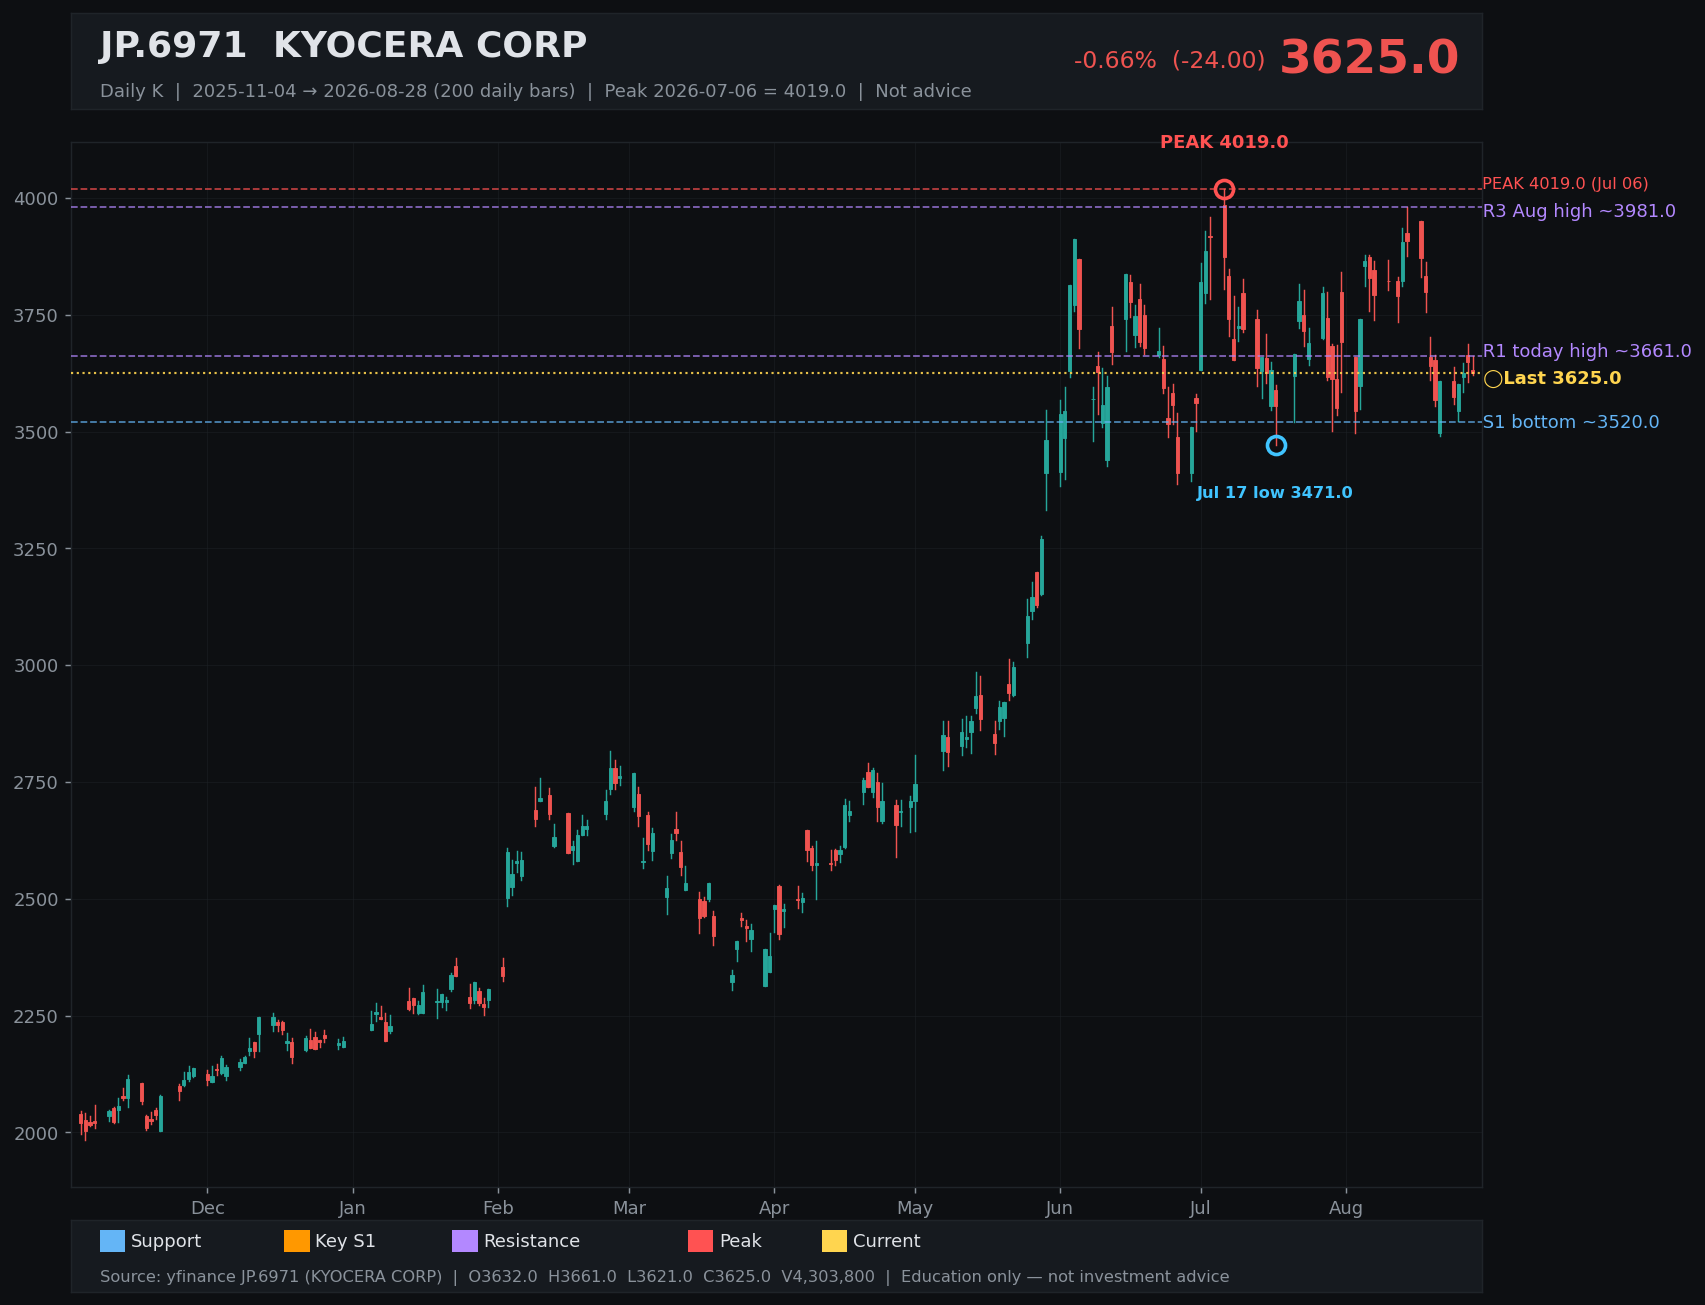Click the 'R1 today high ~3661.0' label

[1587, 351]
